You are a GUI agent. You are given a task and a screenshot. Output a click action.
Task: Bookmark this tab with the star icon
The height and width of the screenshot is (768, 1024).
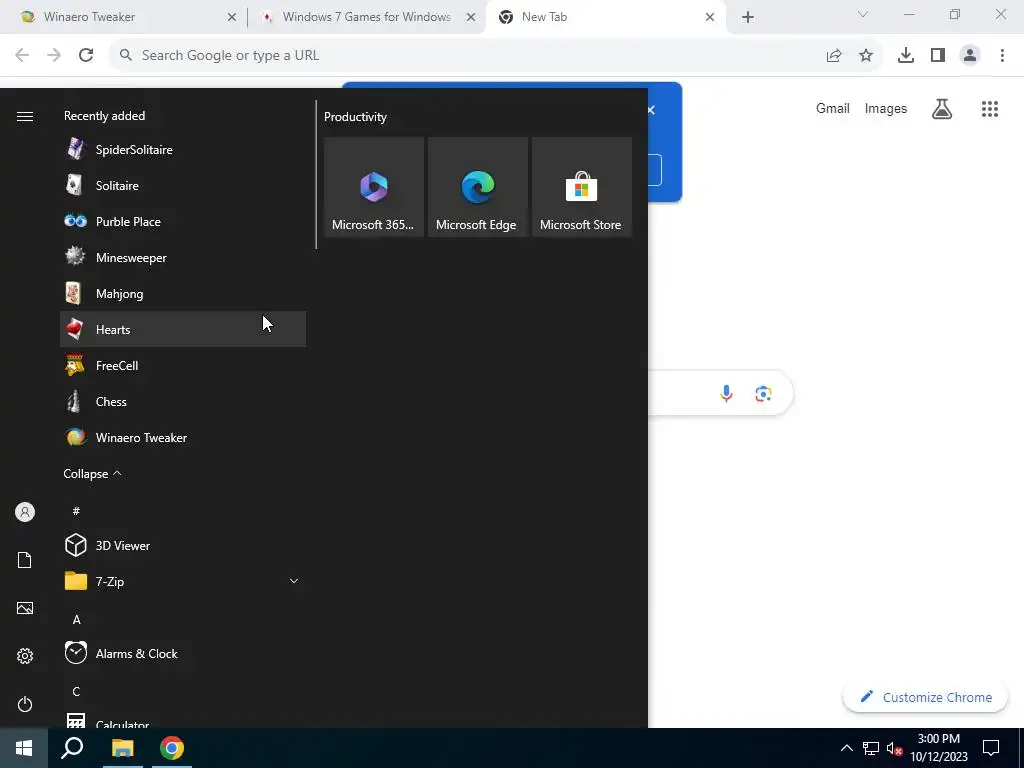click(866, 56)
